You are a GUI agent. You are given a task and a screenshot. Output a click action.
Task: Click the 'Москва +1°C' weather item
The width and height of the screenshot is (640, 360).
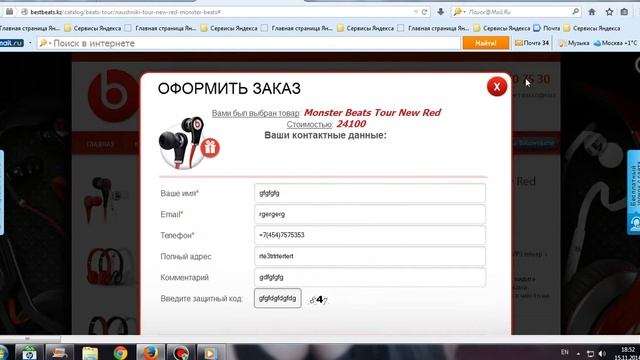tap(616, 43)
